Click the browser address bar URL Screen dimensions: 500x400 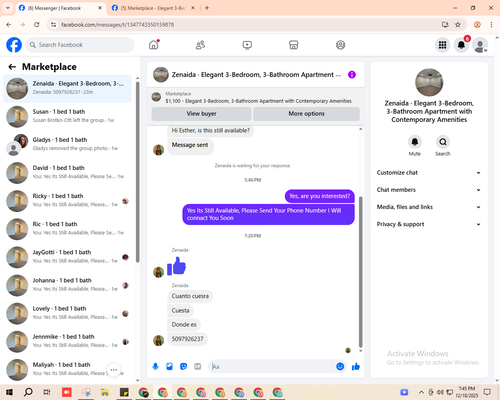117,25
